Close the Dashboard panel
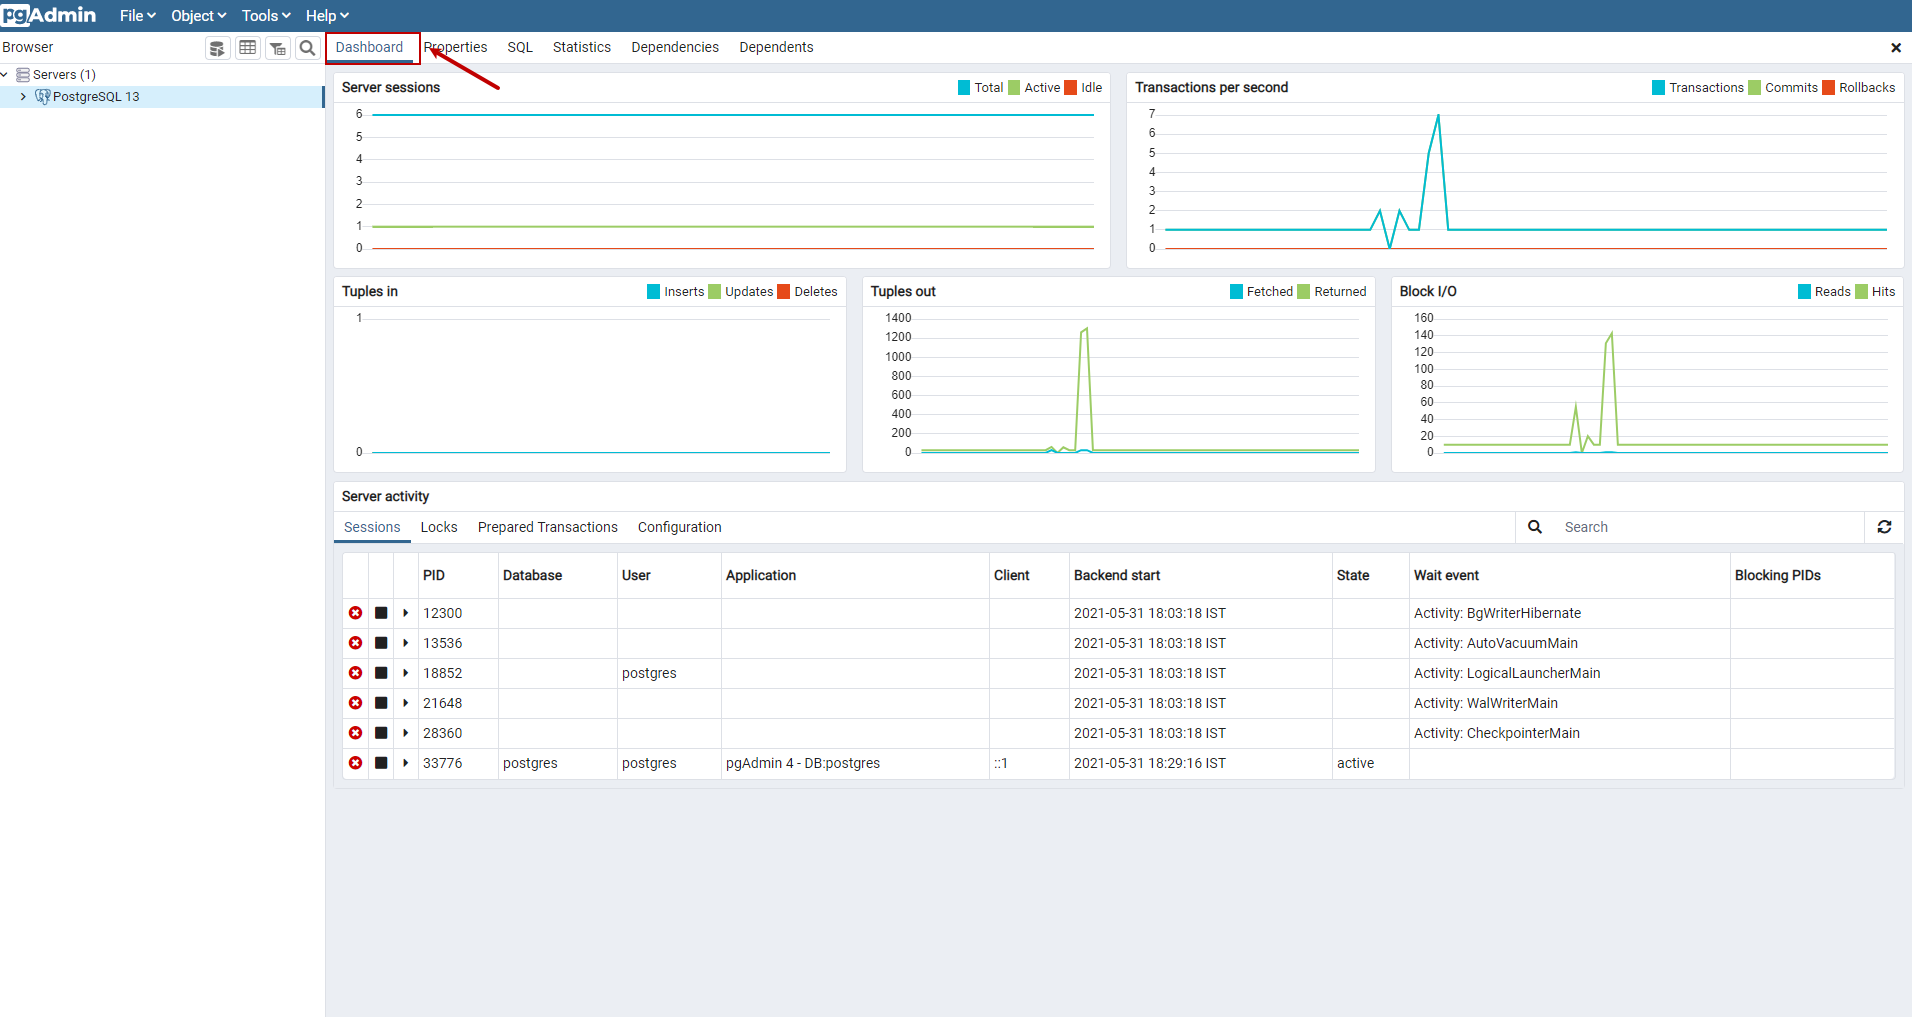 pyautogui.click(x=1895, y=46)
